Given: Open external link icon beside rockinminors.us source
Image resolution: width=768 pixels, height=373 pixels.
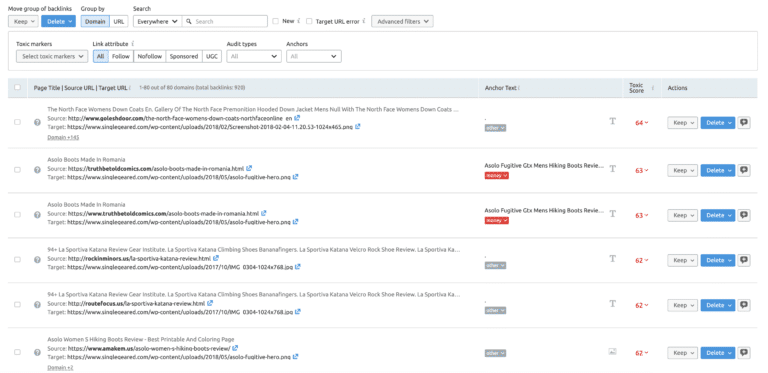Looking at the screenshot, I should (x=216, y=258).
